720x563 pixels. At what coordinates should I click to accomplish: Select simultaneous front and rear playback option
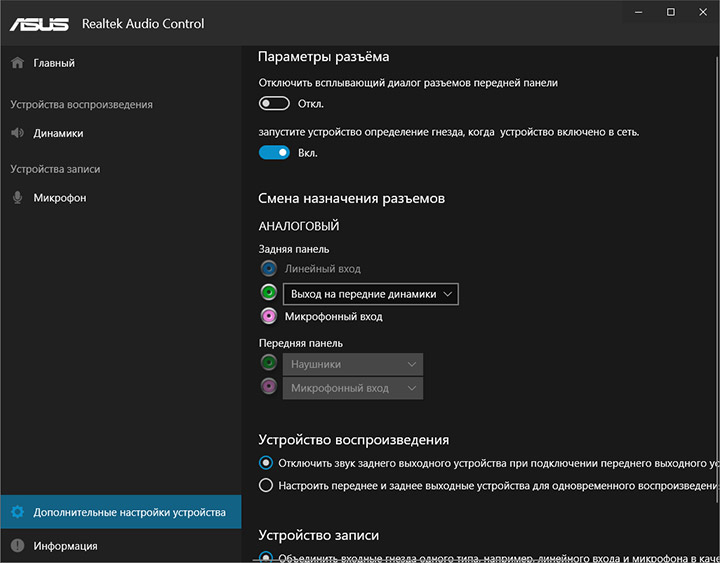(266, 485)
